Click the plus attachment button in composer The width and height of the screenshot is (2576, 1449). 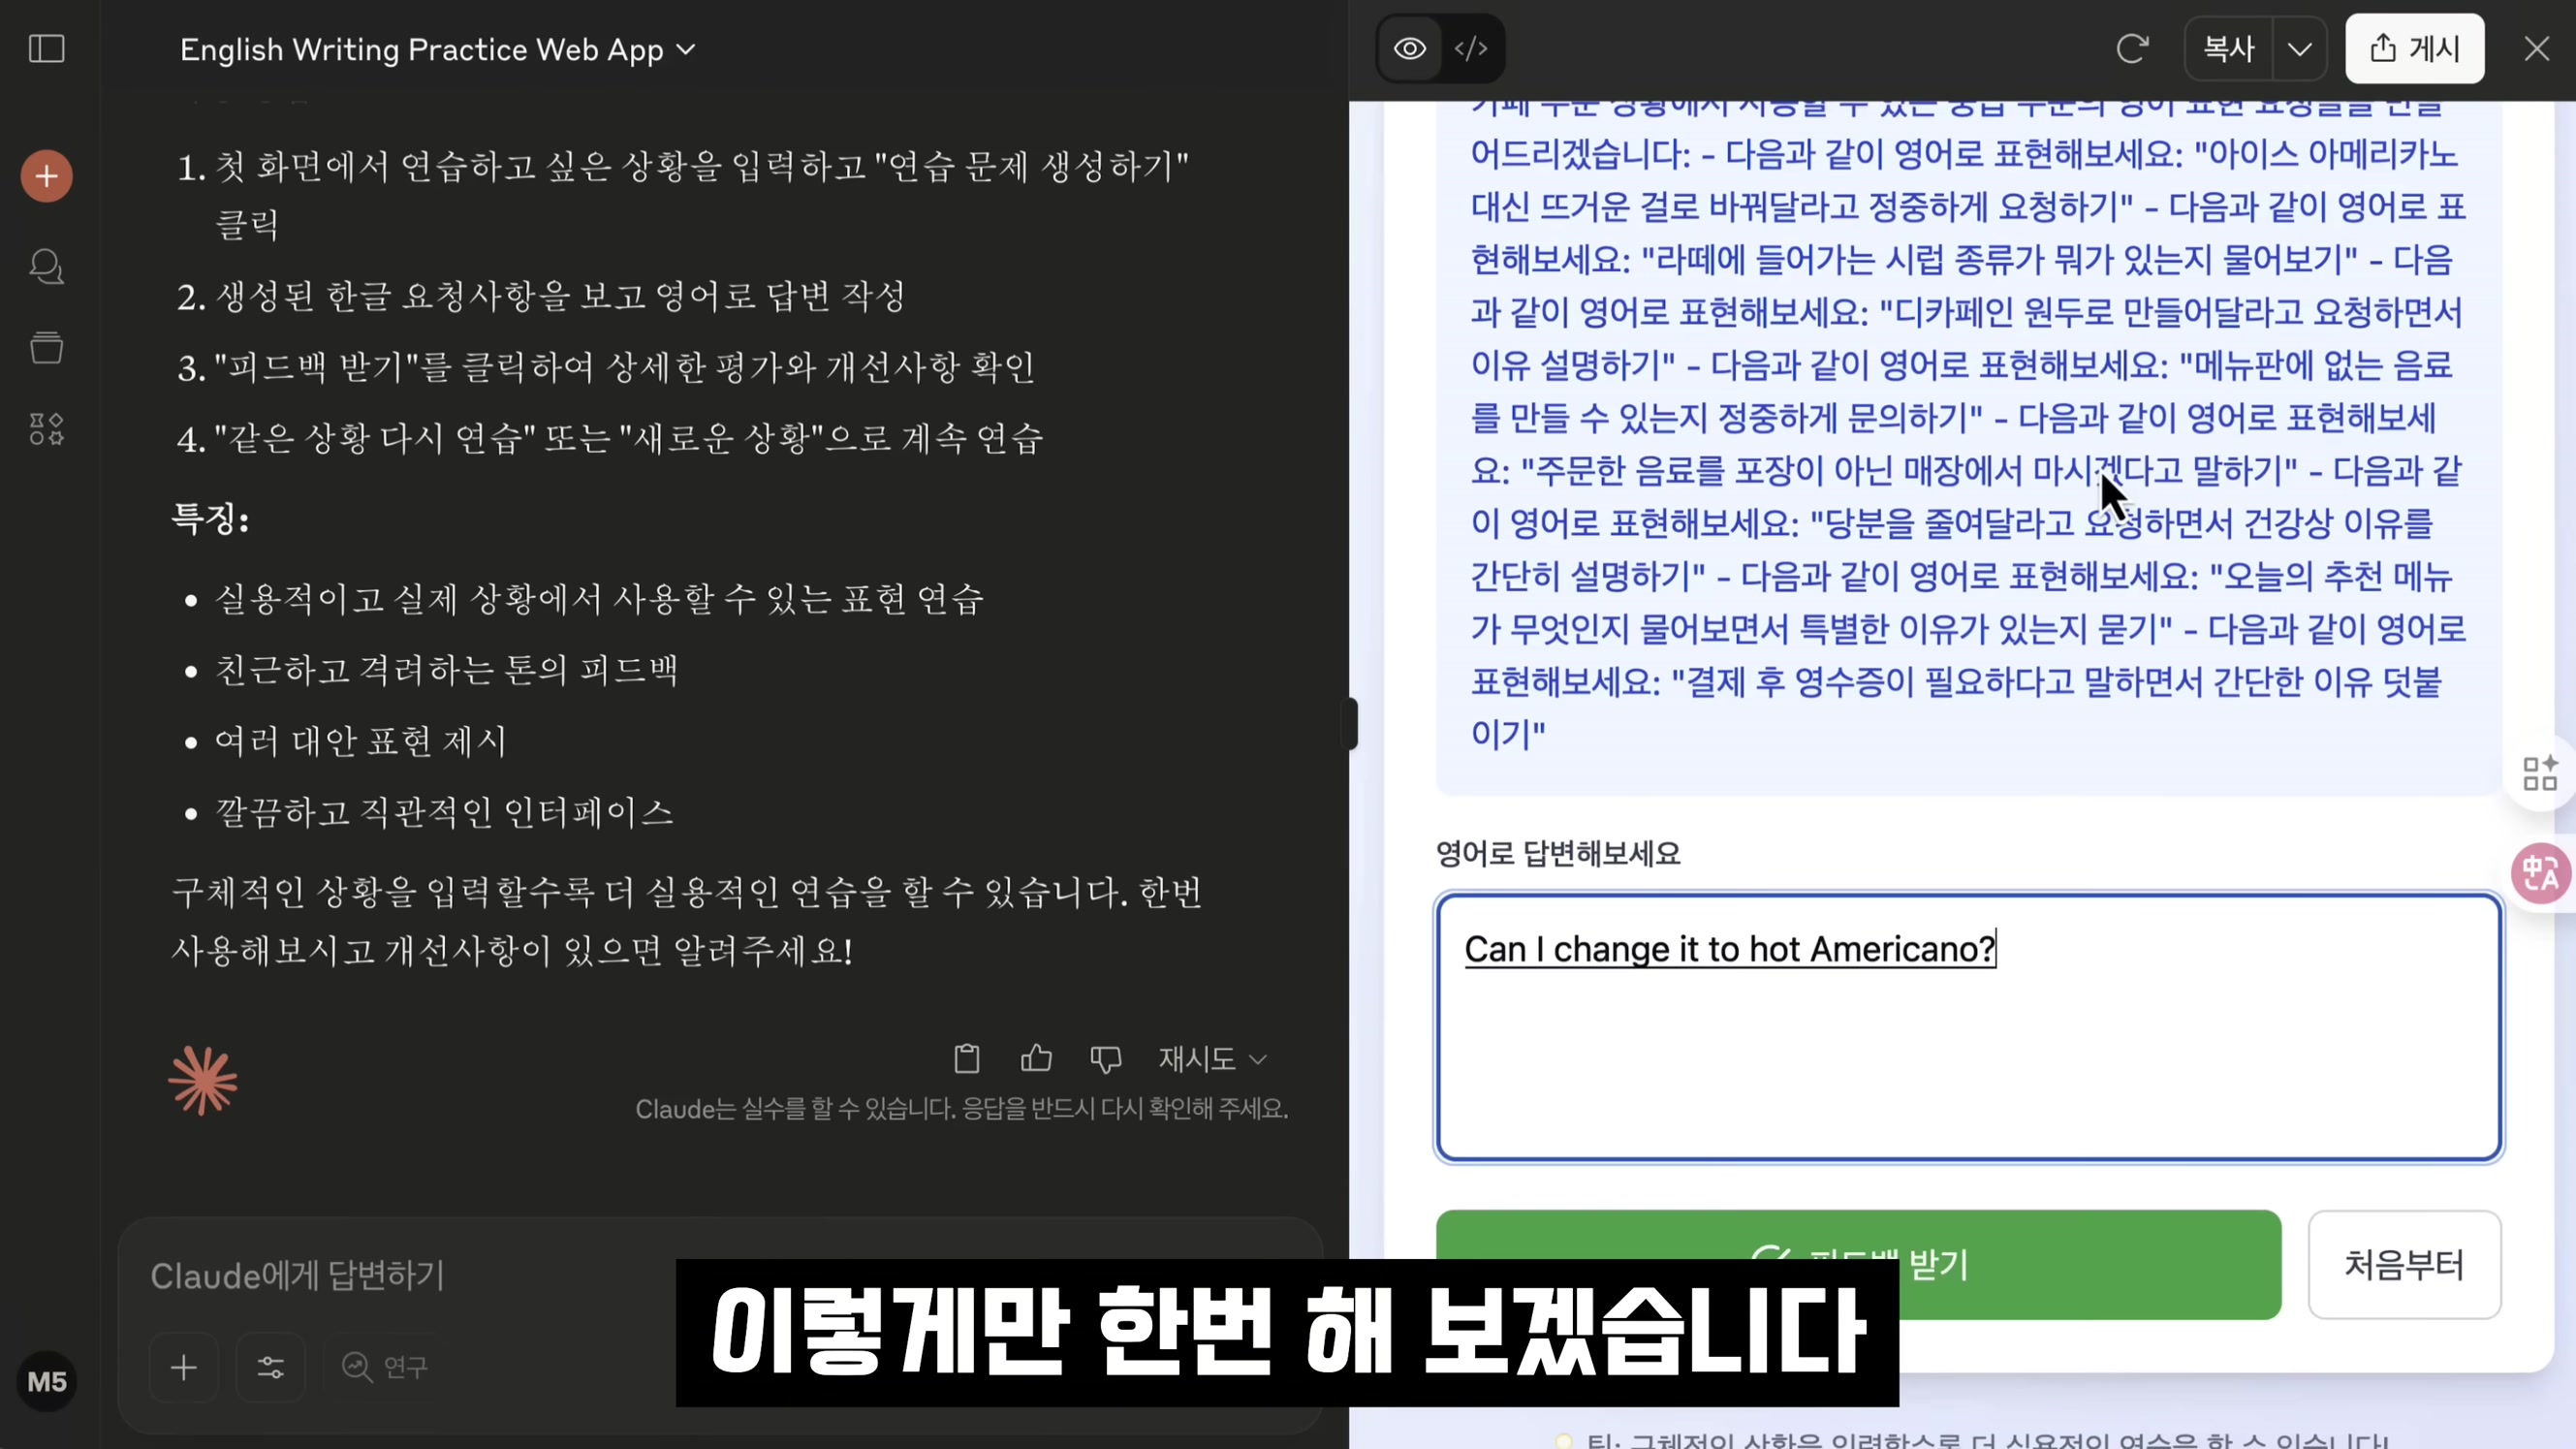point(184,1367)
